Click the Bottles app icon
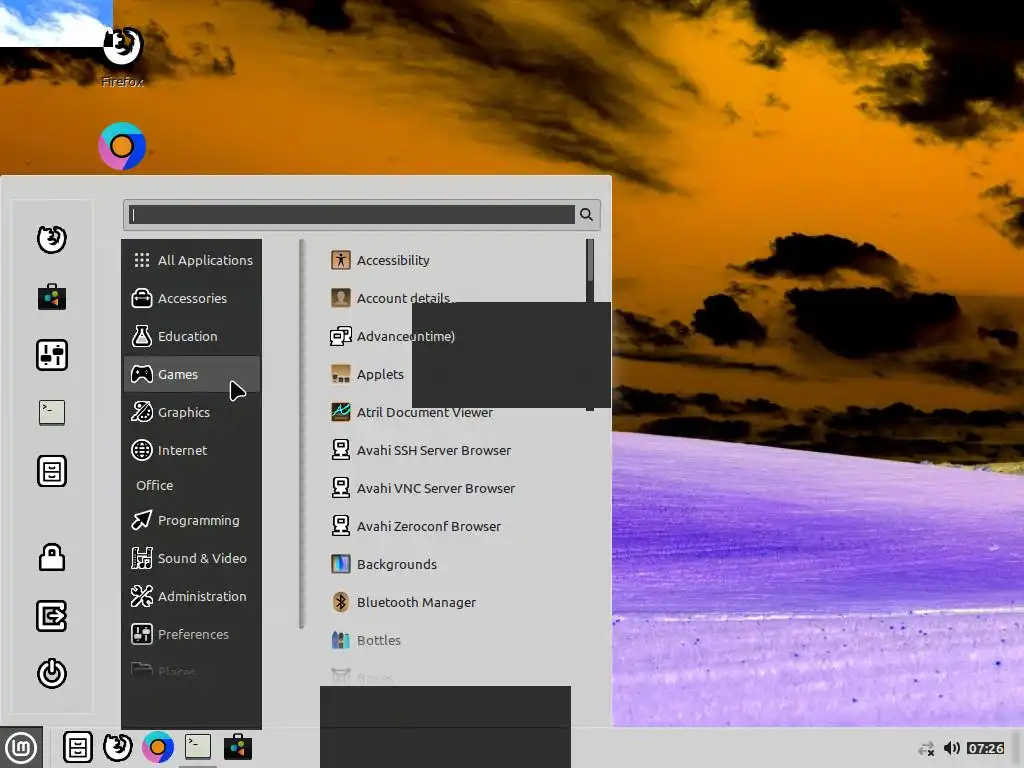The width and height of the screenshot is (1024, 768). [x=340, y=639]
